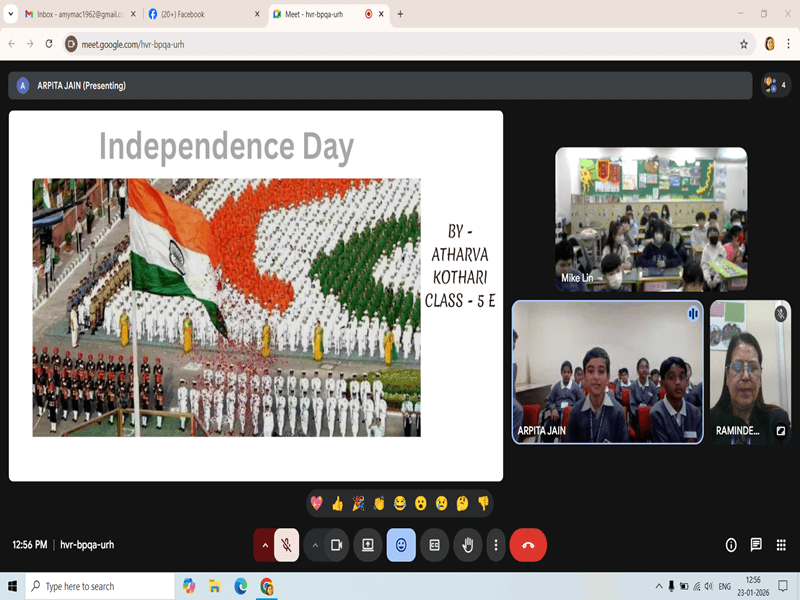Raise hand in the meeting
This screenshot has height=600, width=800.
pyautogui.click(x=467, y=545)
